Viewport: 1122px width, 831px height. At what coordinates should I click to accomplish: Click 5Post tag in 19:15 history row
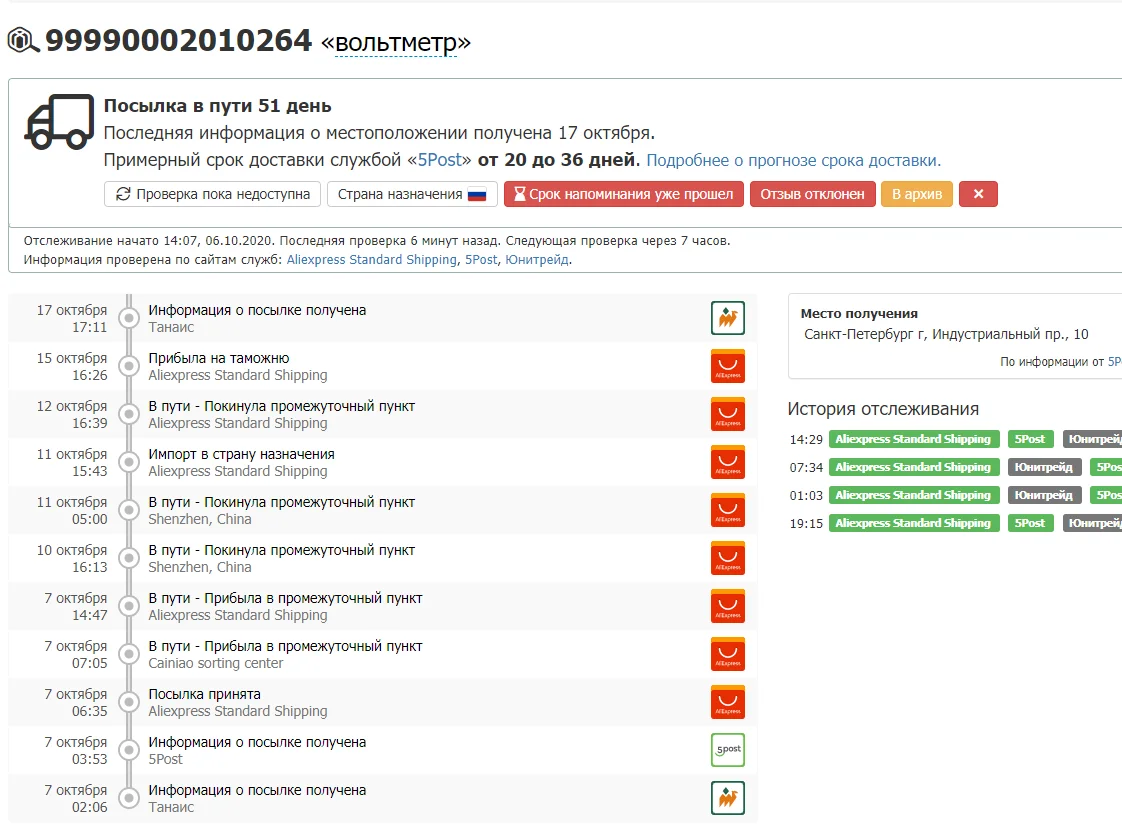point(1030,523)
